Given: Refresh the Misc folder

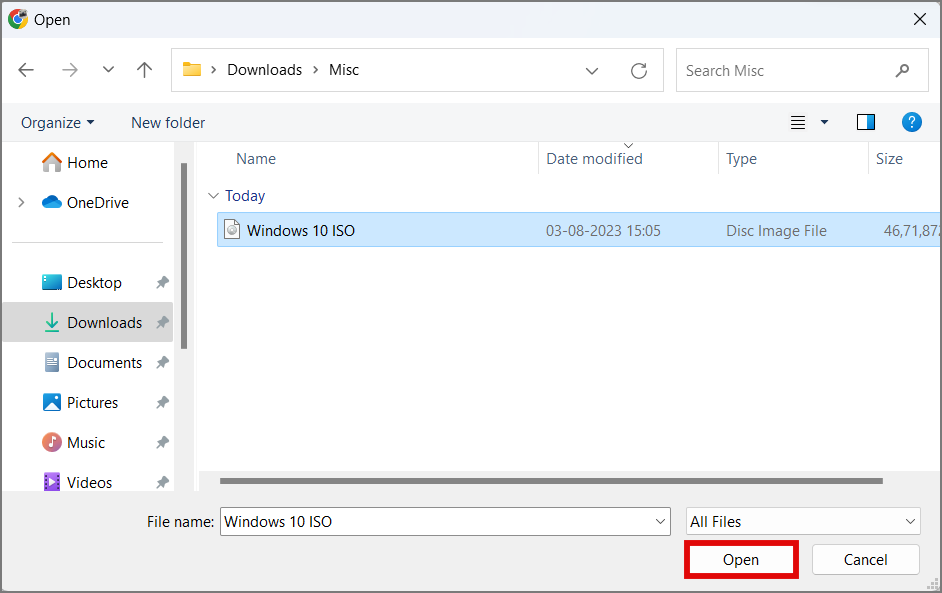Looking at the screenshot, I should click(639, 71).
